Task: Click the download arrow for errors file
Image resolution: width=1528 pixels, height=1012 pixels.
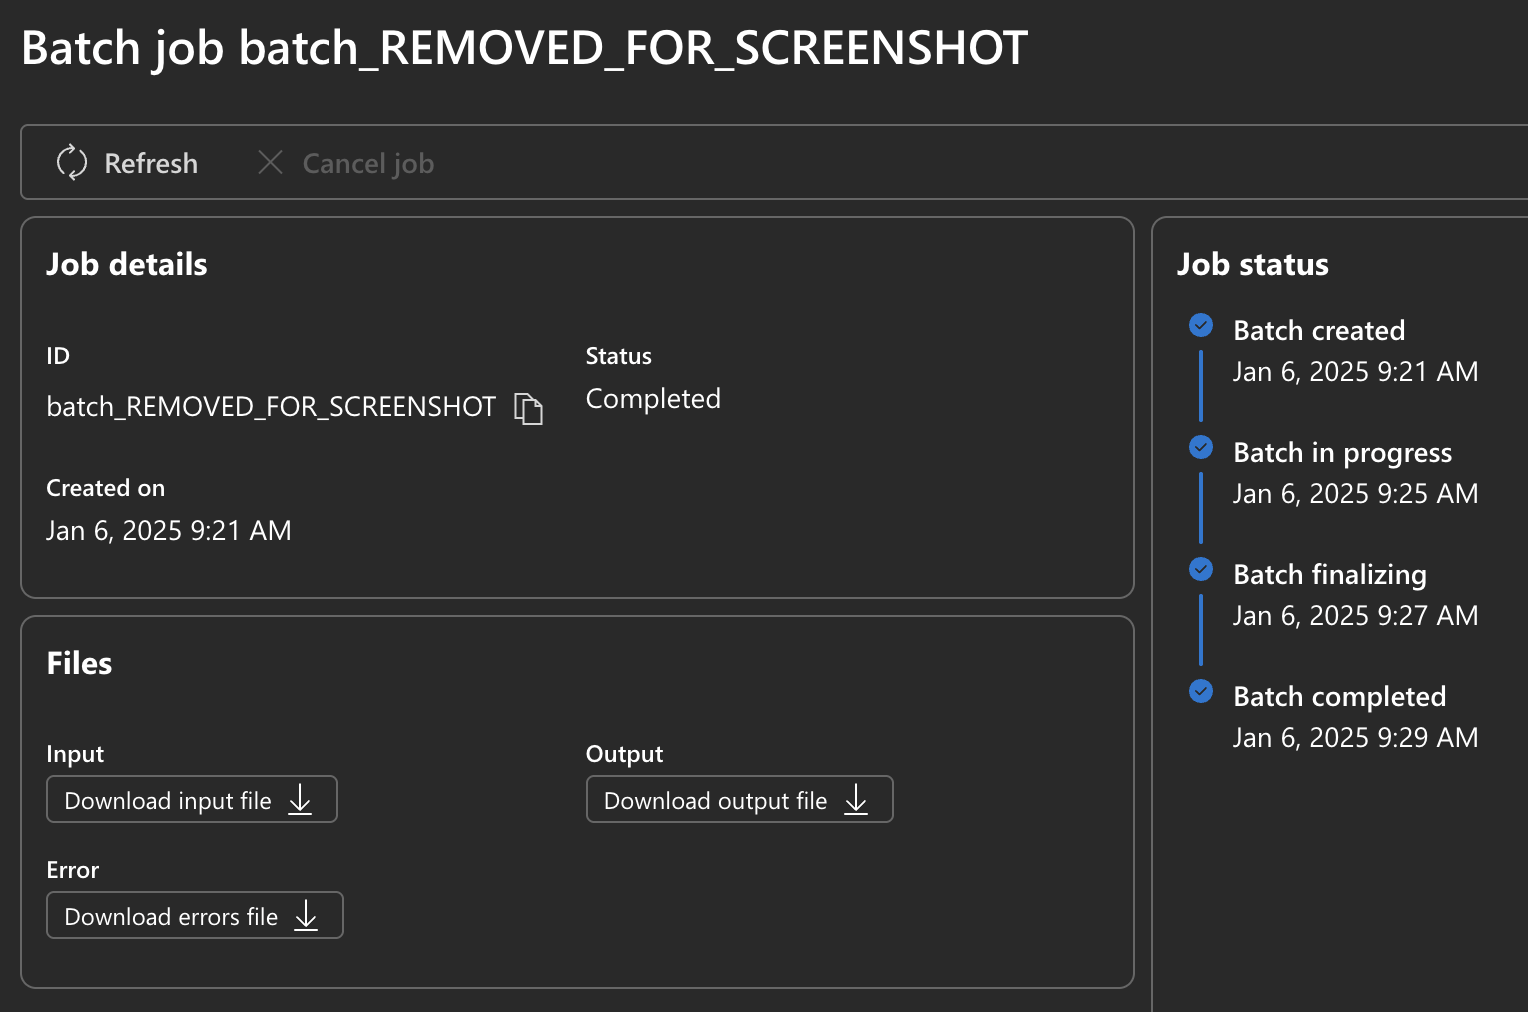Action: click(306, 916)
